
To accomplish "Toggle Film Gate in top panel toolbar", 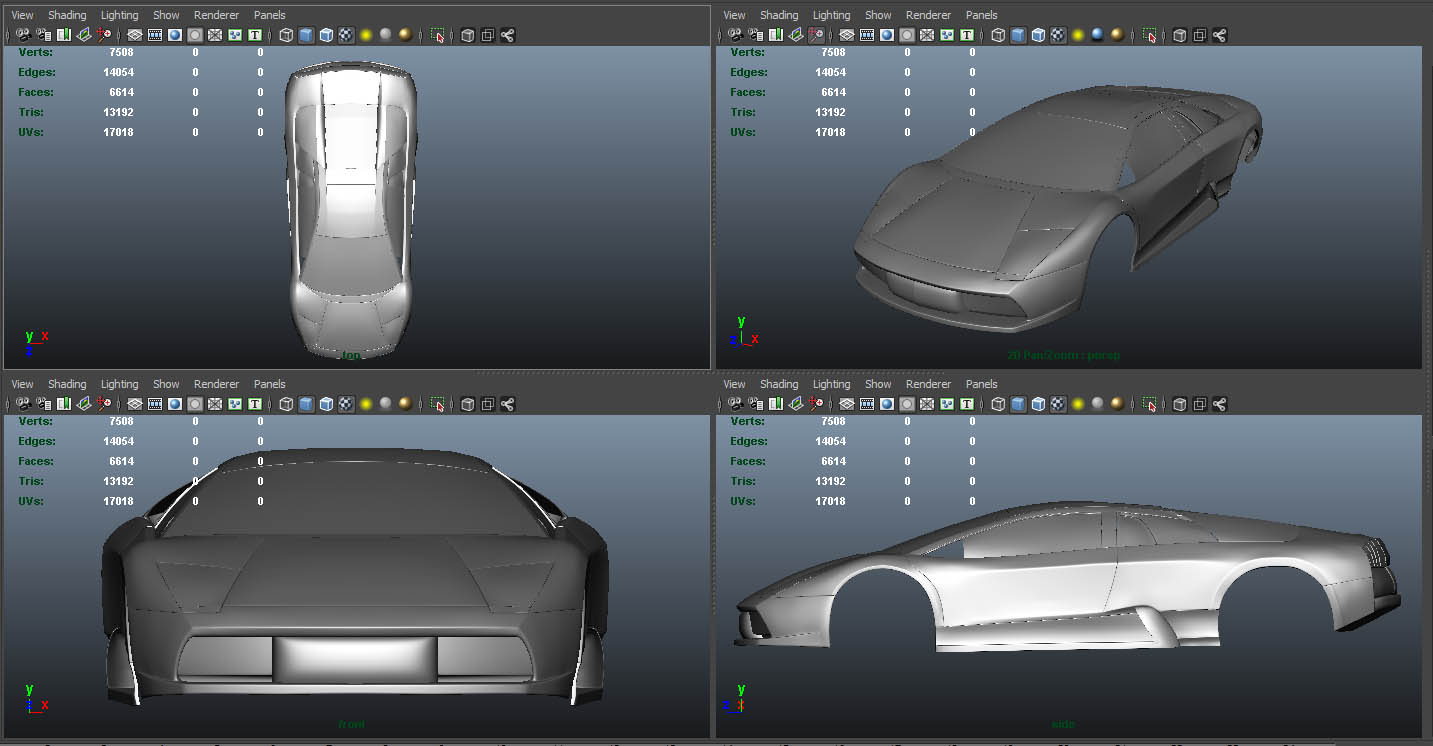I will coord(155,35).
